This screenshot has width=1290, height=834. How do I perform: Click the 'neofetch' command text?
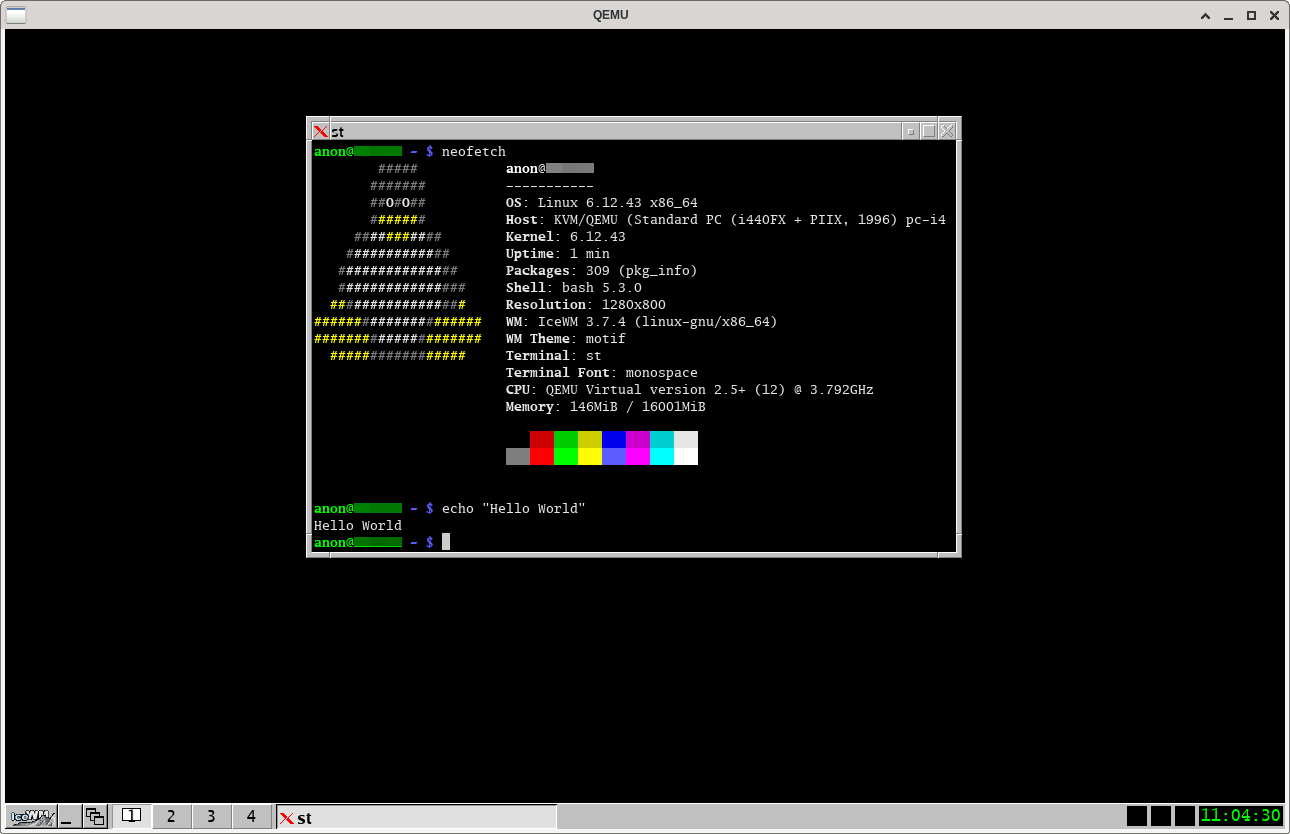point(474,152)
